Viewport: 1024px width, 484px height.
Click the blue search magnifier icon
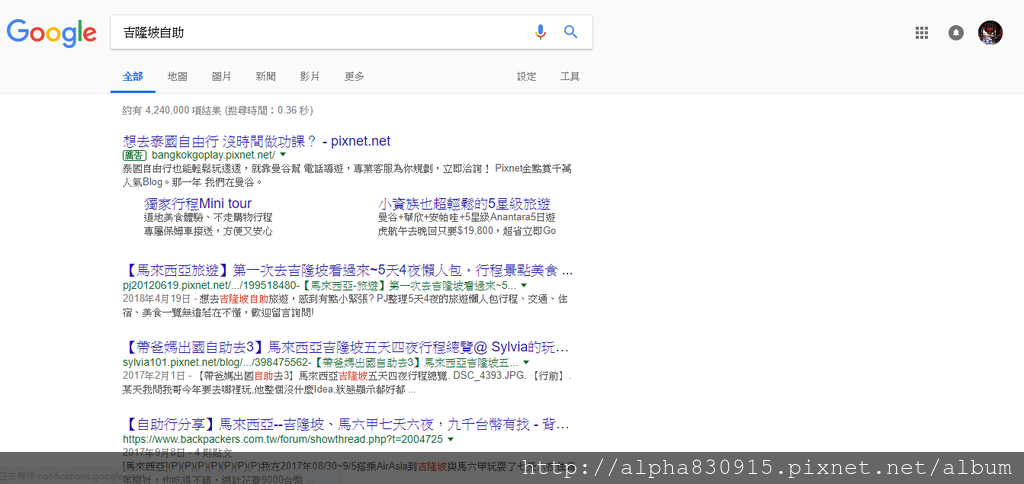tap(571, 32)
